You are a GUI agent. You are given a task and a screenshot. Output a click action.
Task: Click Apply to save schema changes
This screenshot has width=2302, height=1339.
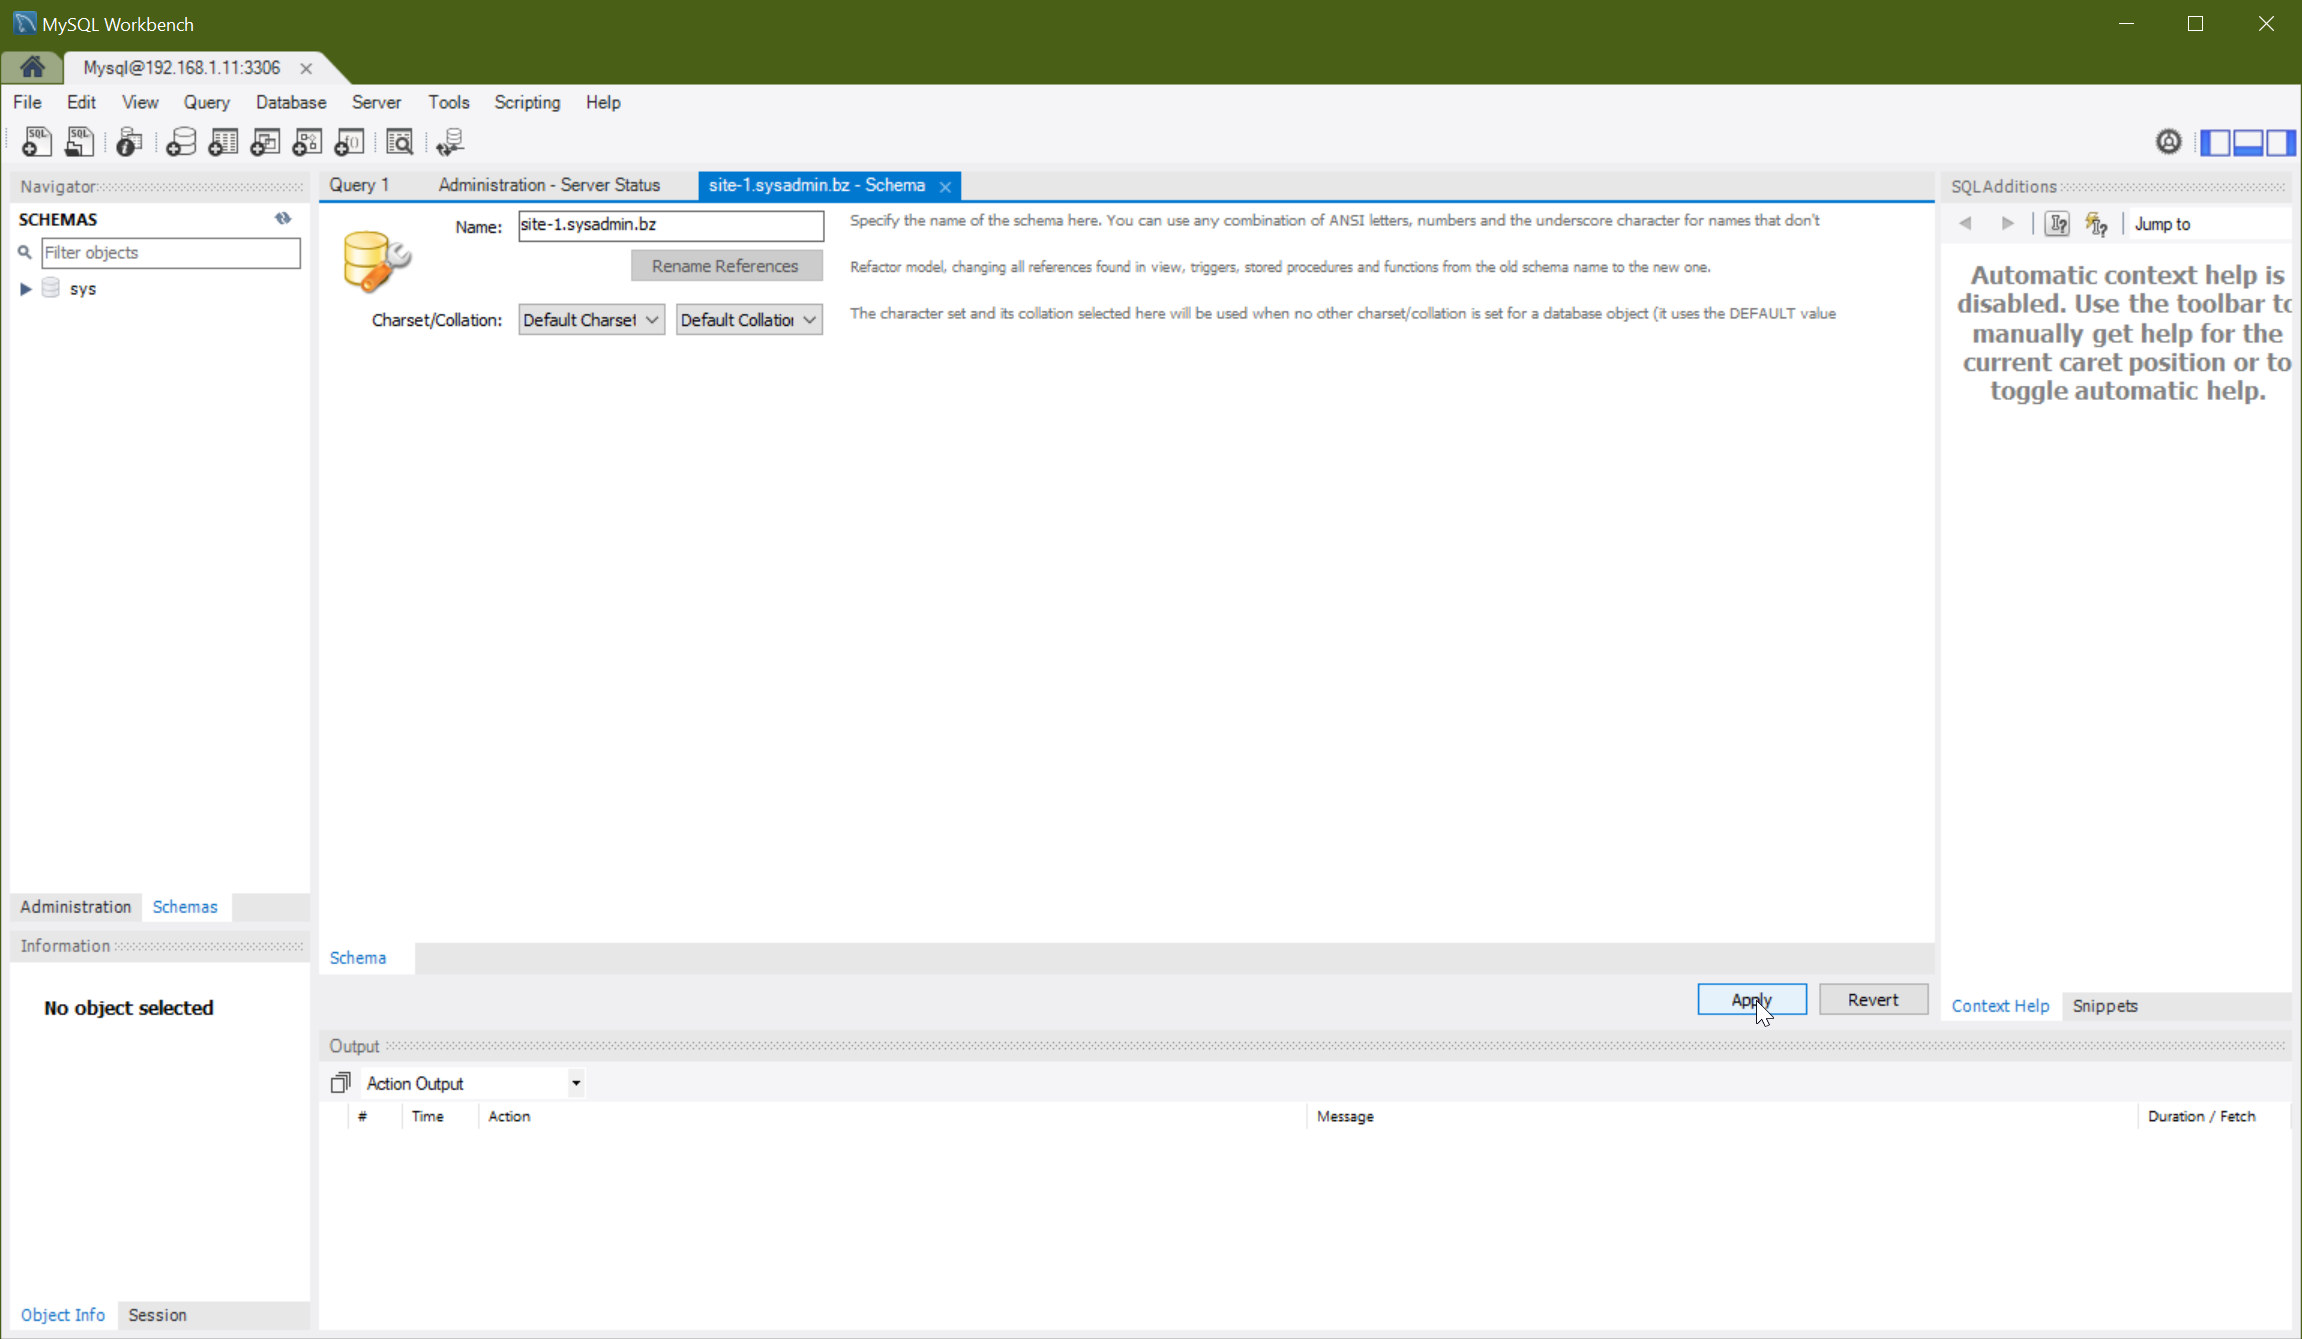click(x=1750, y=999)
